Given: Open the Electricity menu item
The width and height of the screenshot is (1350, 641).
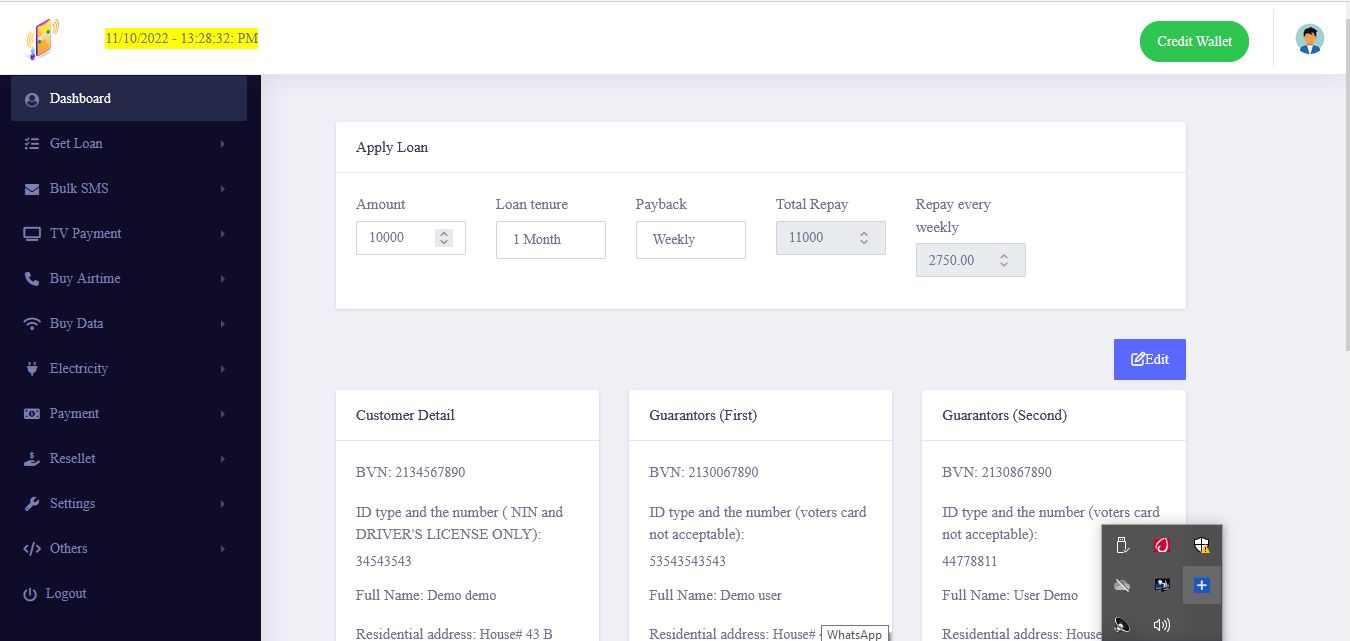Looking at the screenshot, I should 129,369.
